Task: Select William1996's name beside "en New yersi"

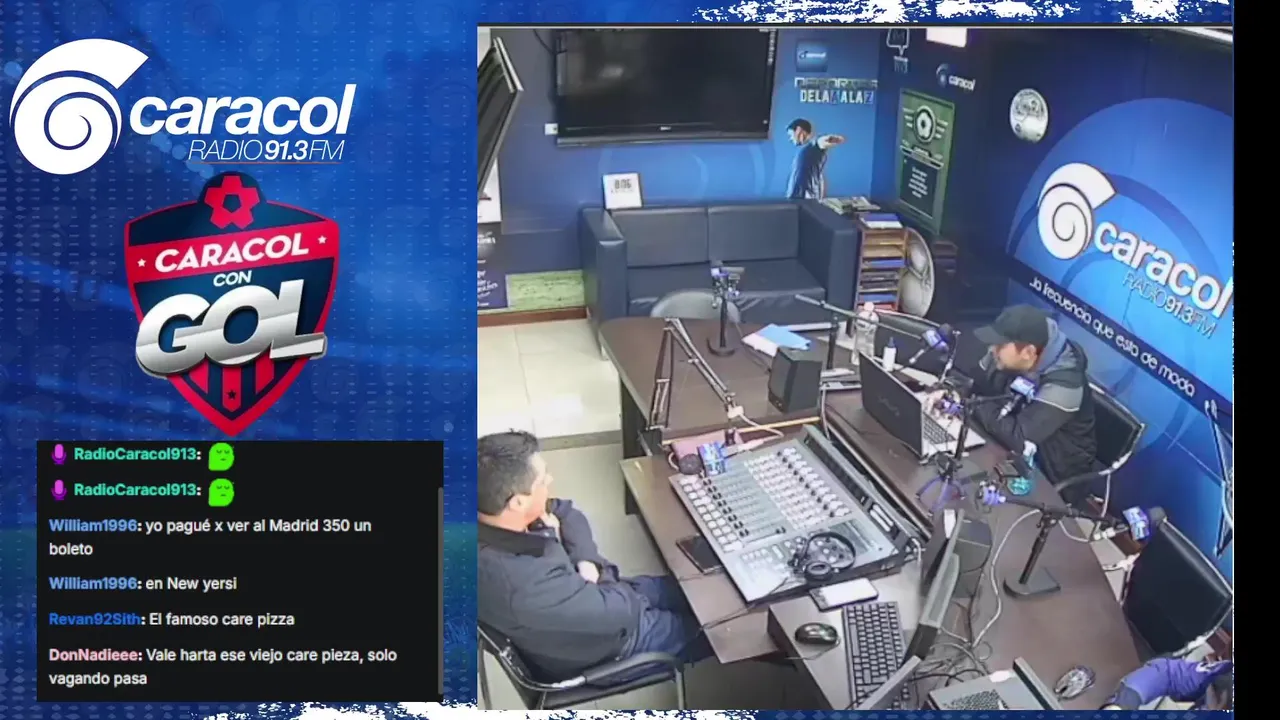Action: tap(93, 583)
